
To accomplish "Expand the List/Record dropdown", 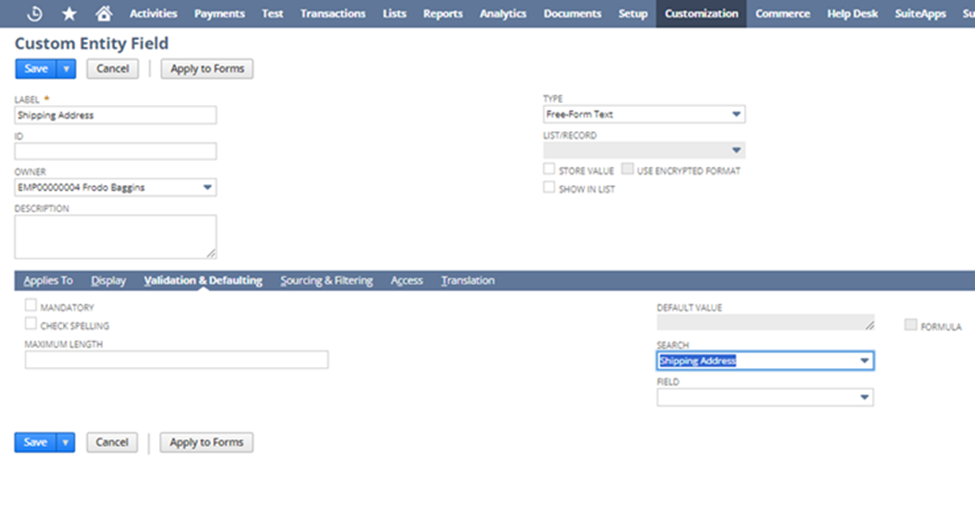I will coord(736,150).
